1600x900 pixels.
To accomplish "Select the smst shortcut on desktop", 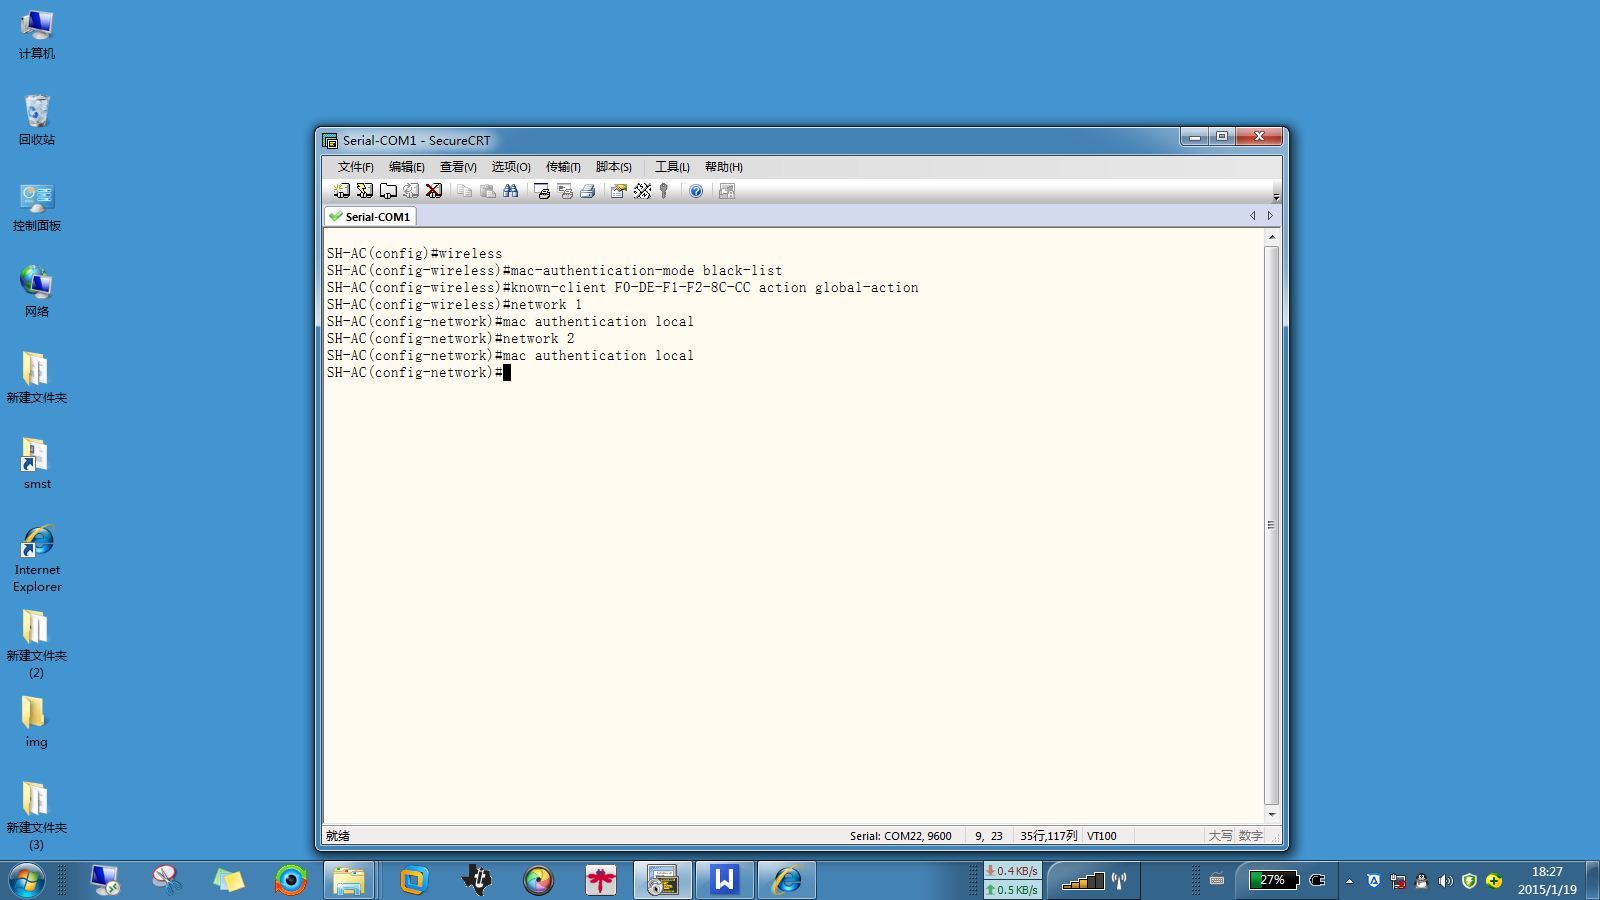I will [37, 465].
